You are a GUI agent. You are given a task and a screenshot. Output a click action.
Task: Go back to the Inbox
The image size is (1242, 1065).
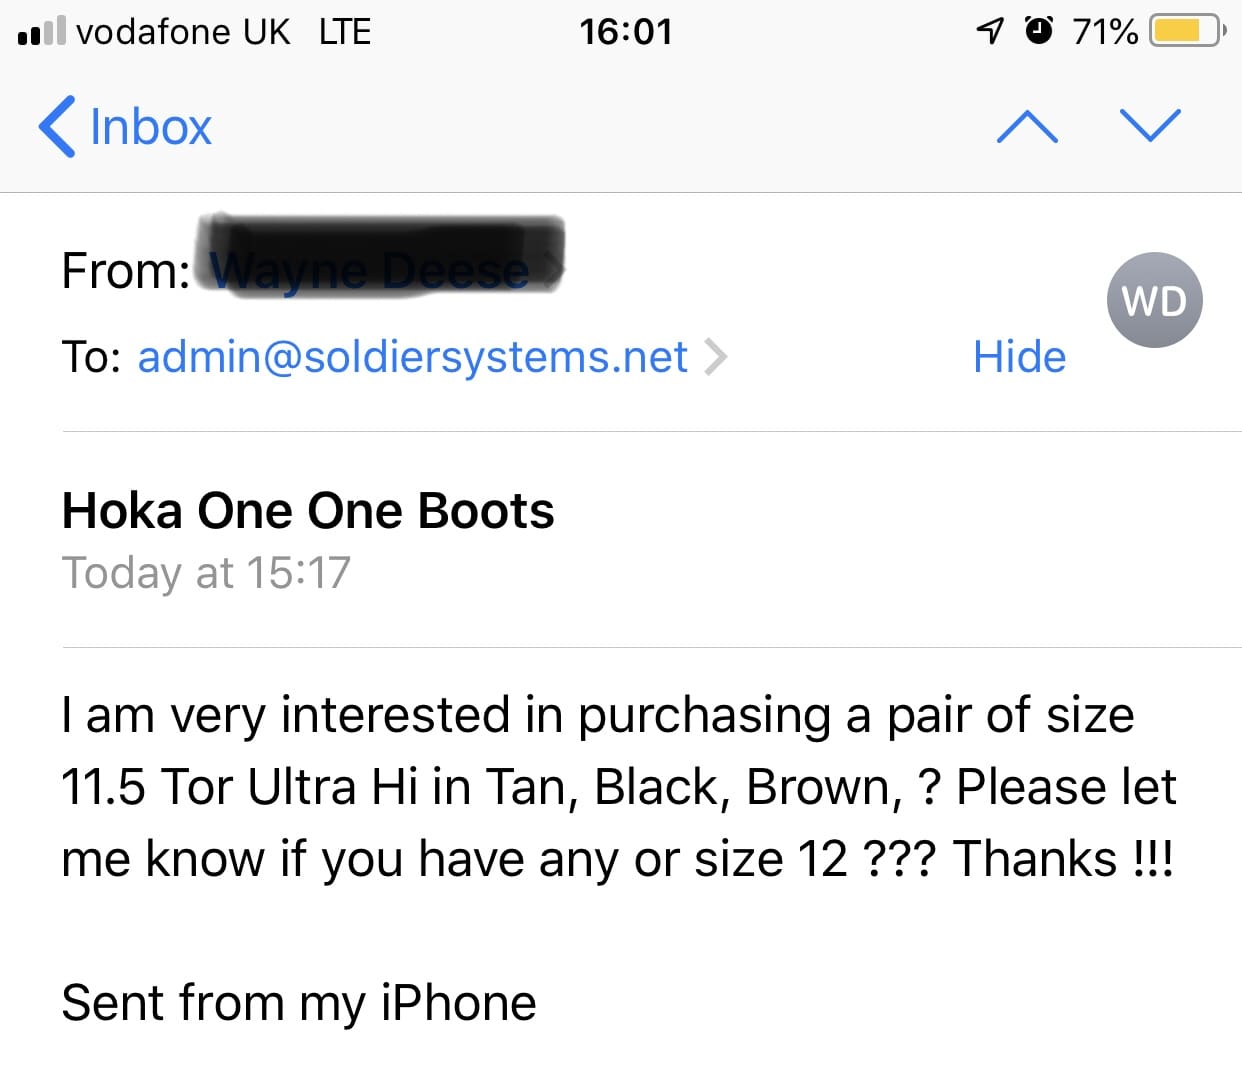point(125,127)
